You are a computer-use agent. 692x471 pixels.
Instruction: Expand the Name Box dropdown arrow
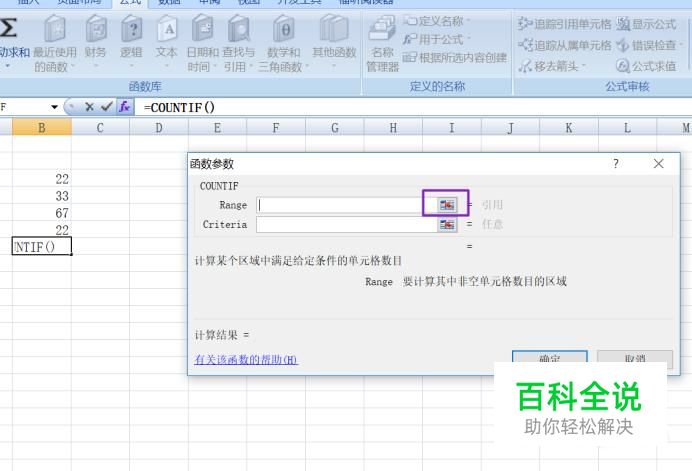[x=54, y=107]
